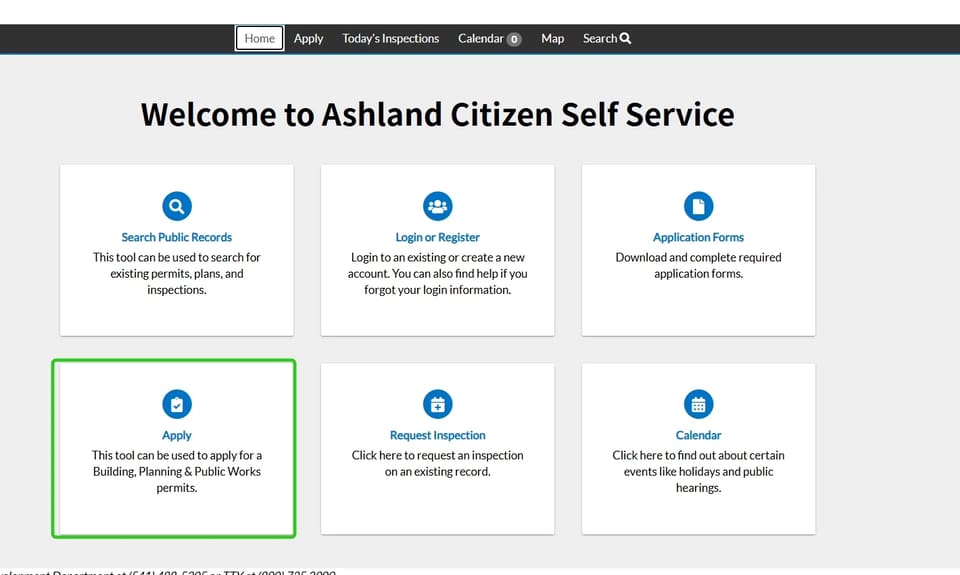Open the Application Forms link
960x575 pixels.
699,237
